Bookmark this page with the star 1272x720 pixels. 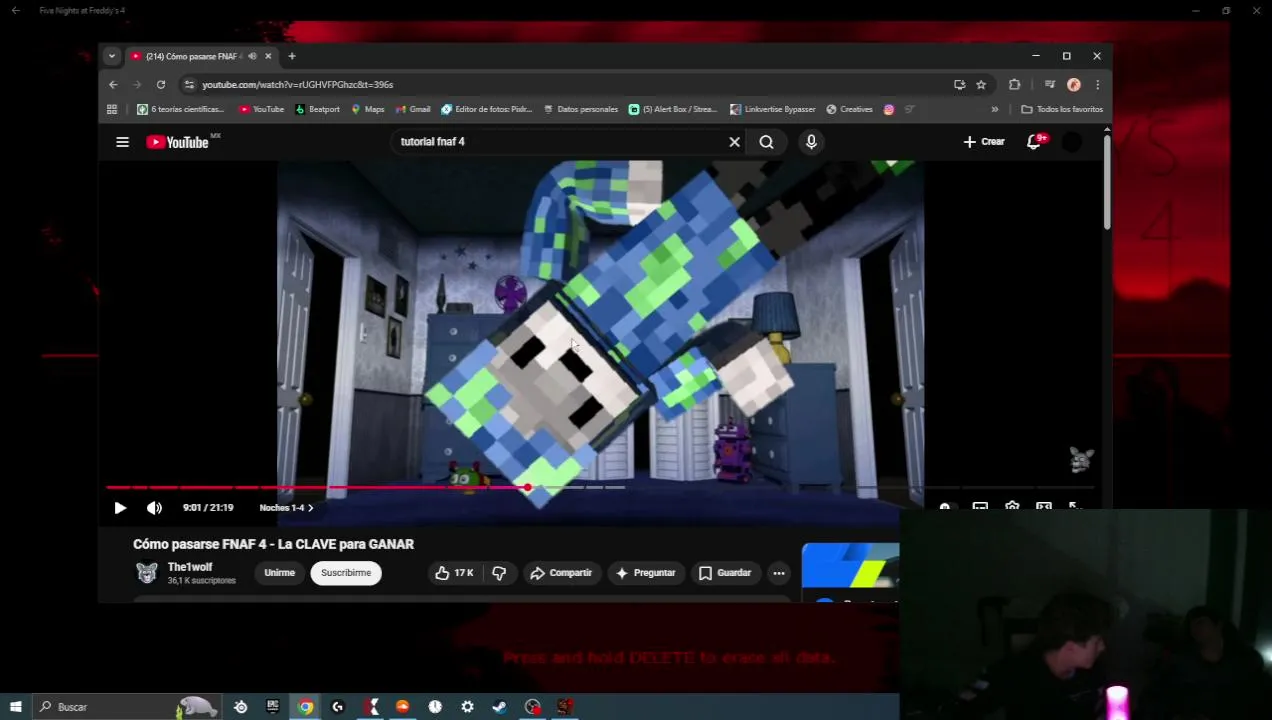click(981, 85)
